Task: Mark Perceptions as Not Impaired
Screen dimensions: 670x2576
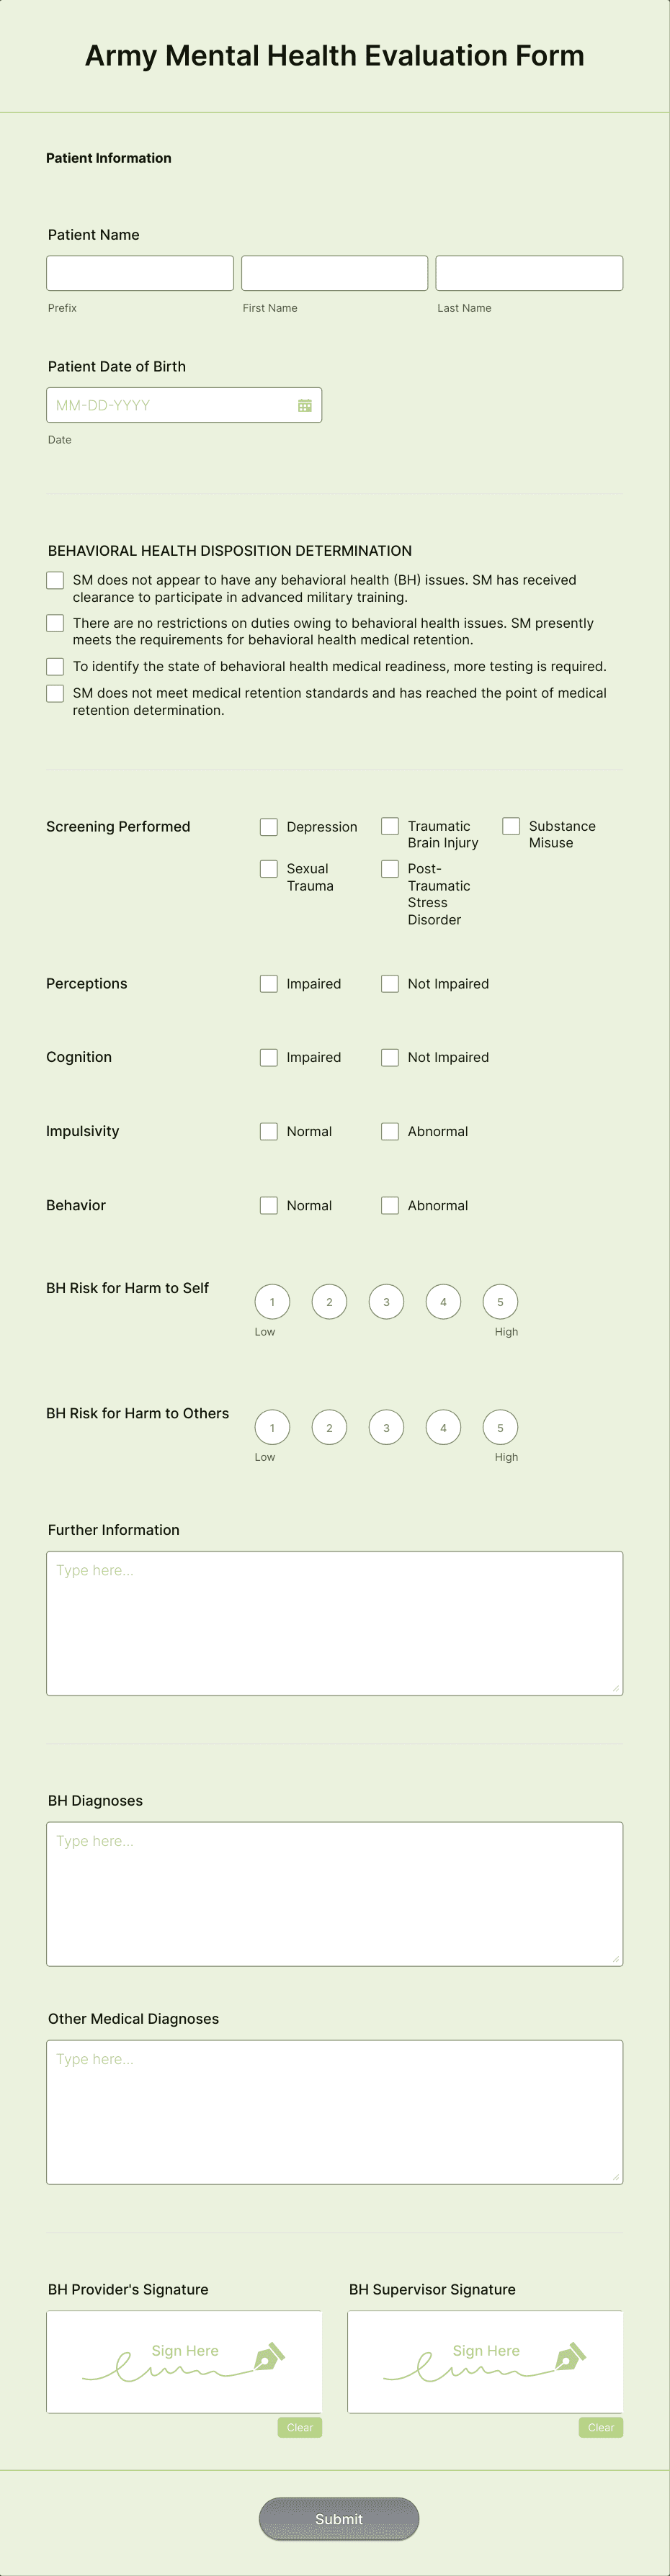Action: point(390,984)
